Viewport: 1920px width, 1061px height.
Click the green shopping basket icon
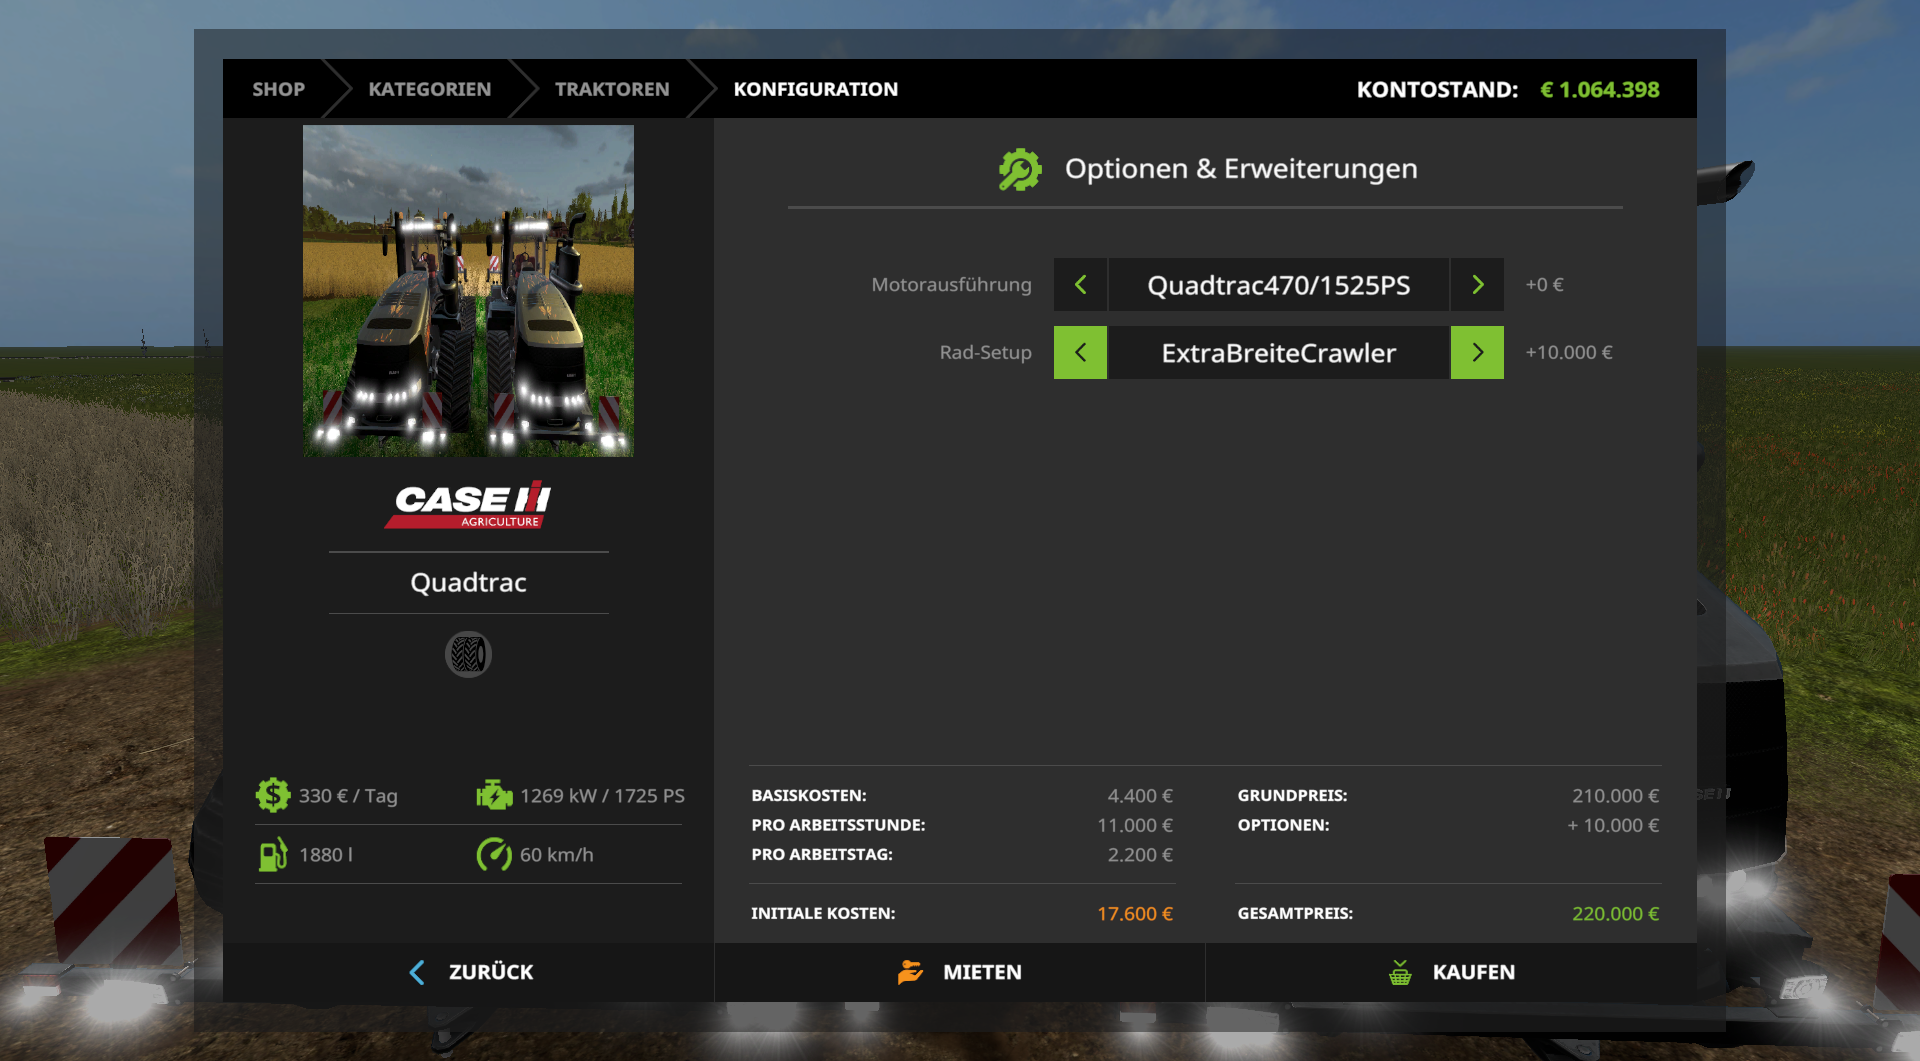1400,972
